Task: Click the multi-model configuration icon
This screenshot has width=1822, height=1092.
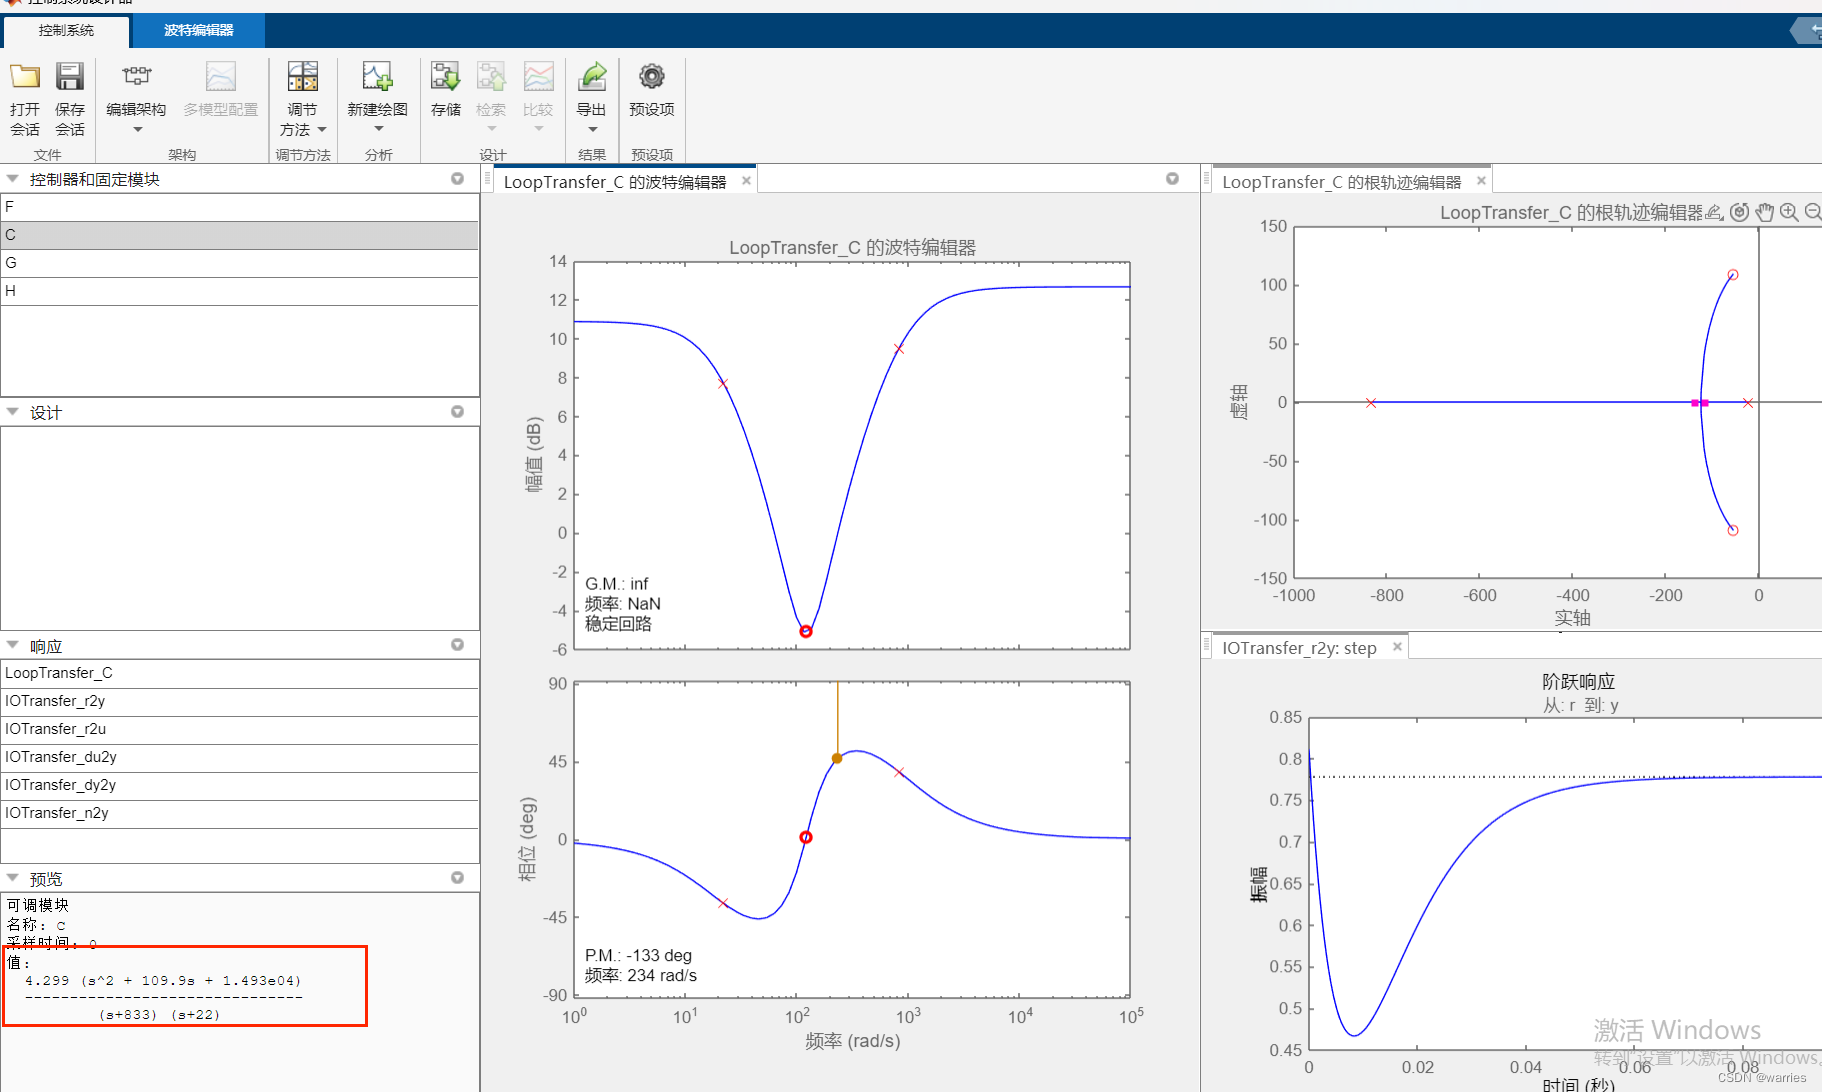Action: pyautogui.click(x=221, y=77)
